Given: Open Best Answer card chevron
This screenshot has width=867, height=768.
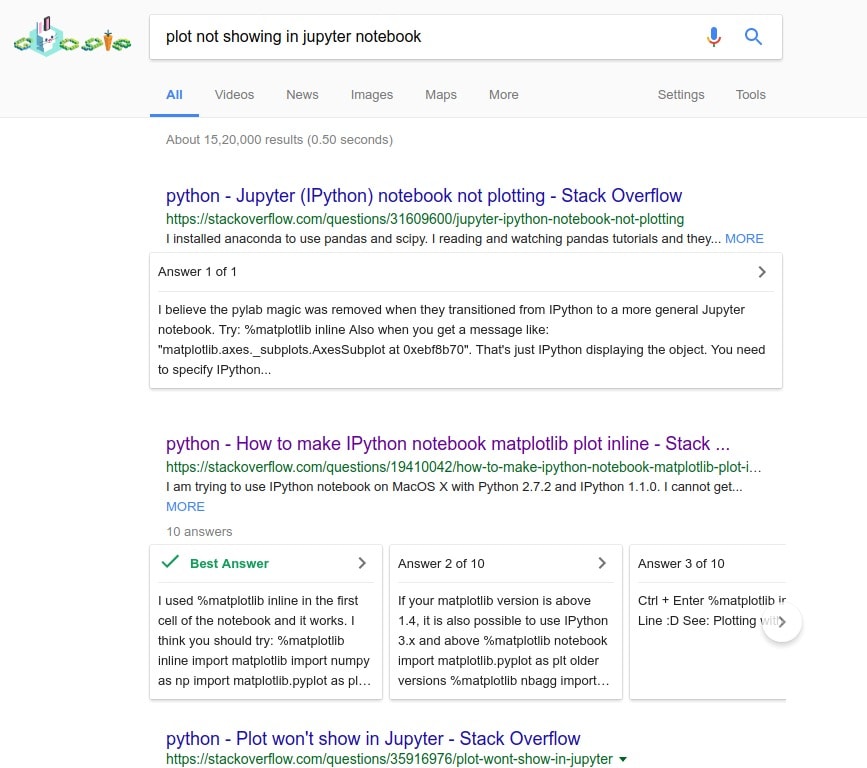Looking at the screenshot, I should point(362,563).
